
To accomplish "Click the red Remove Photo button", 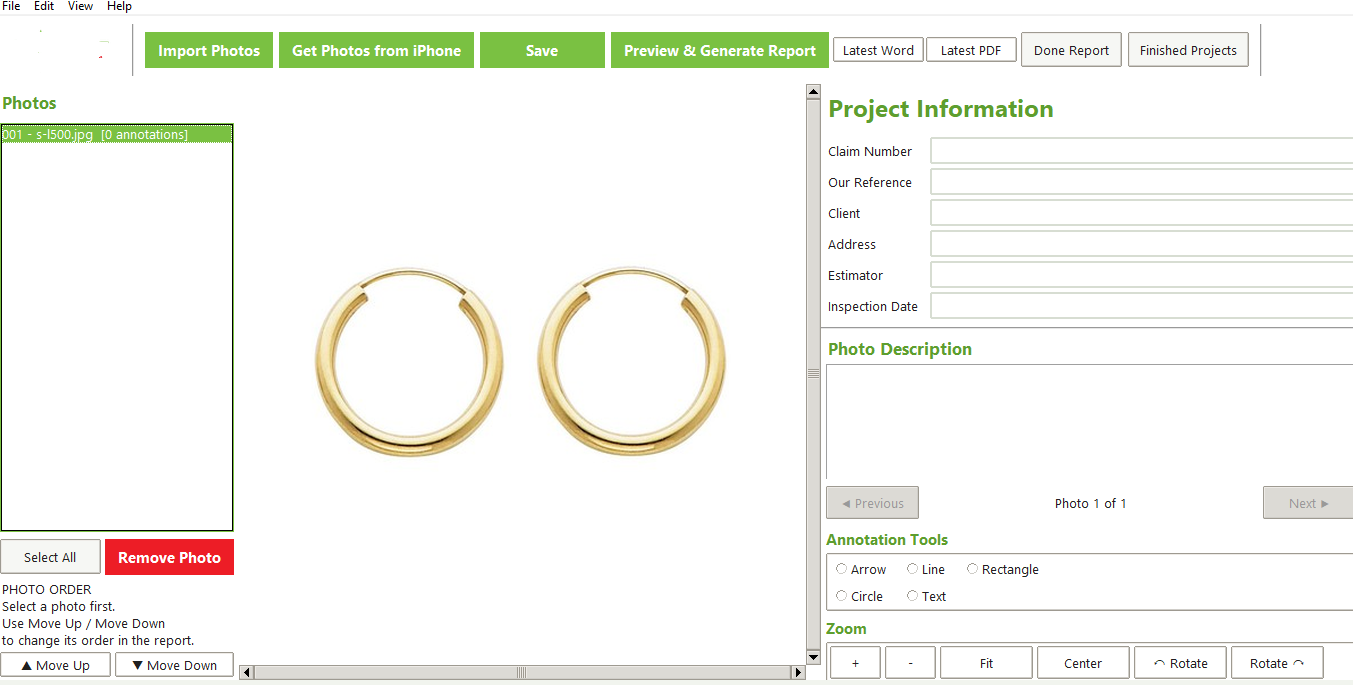I will (169, 557).
